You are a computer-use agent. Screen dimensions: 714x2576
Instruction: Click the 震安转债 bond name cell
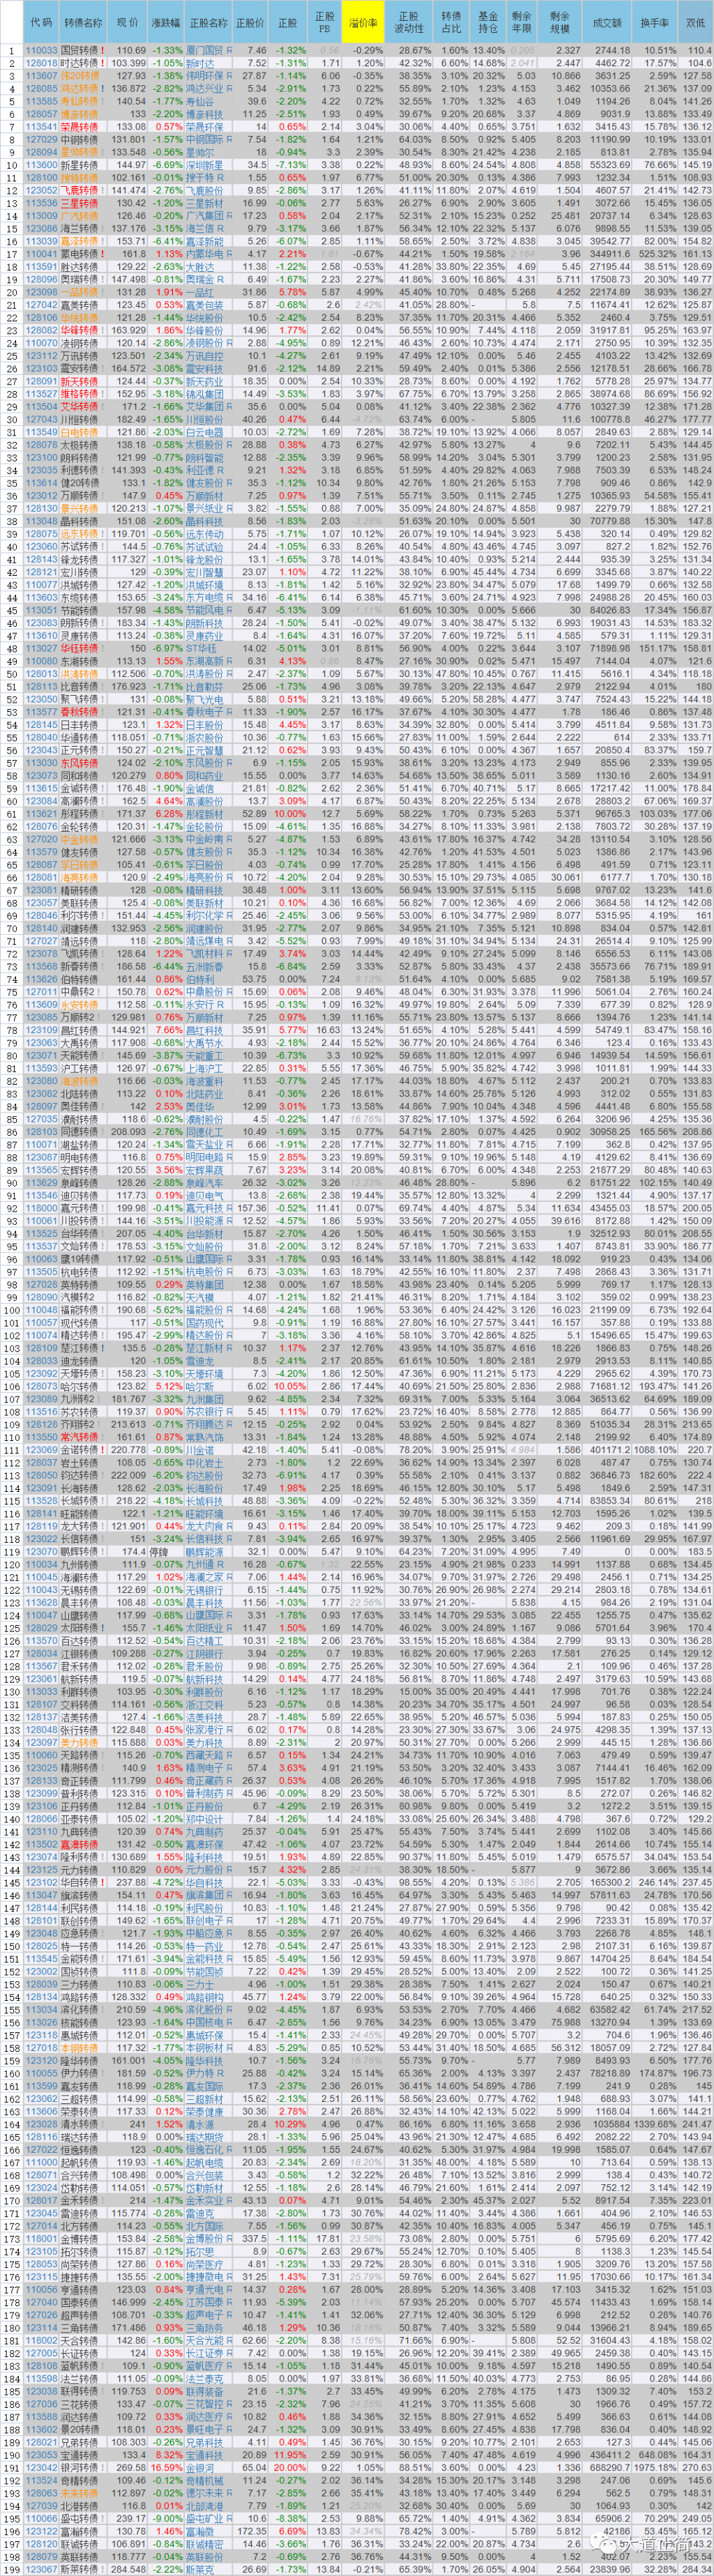click(83, 369)
